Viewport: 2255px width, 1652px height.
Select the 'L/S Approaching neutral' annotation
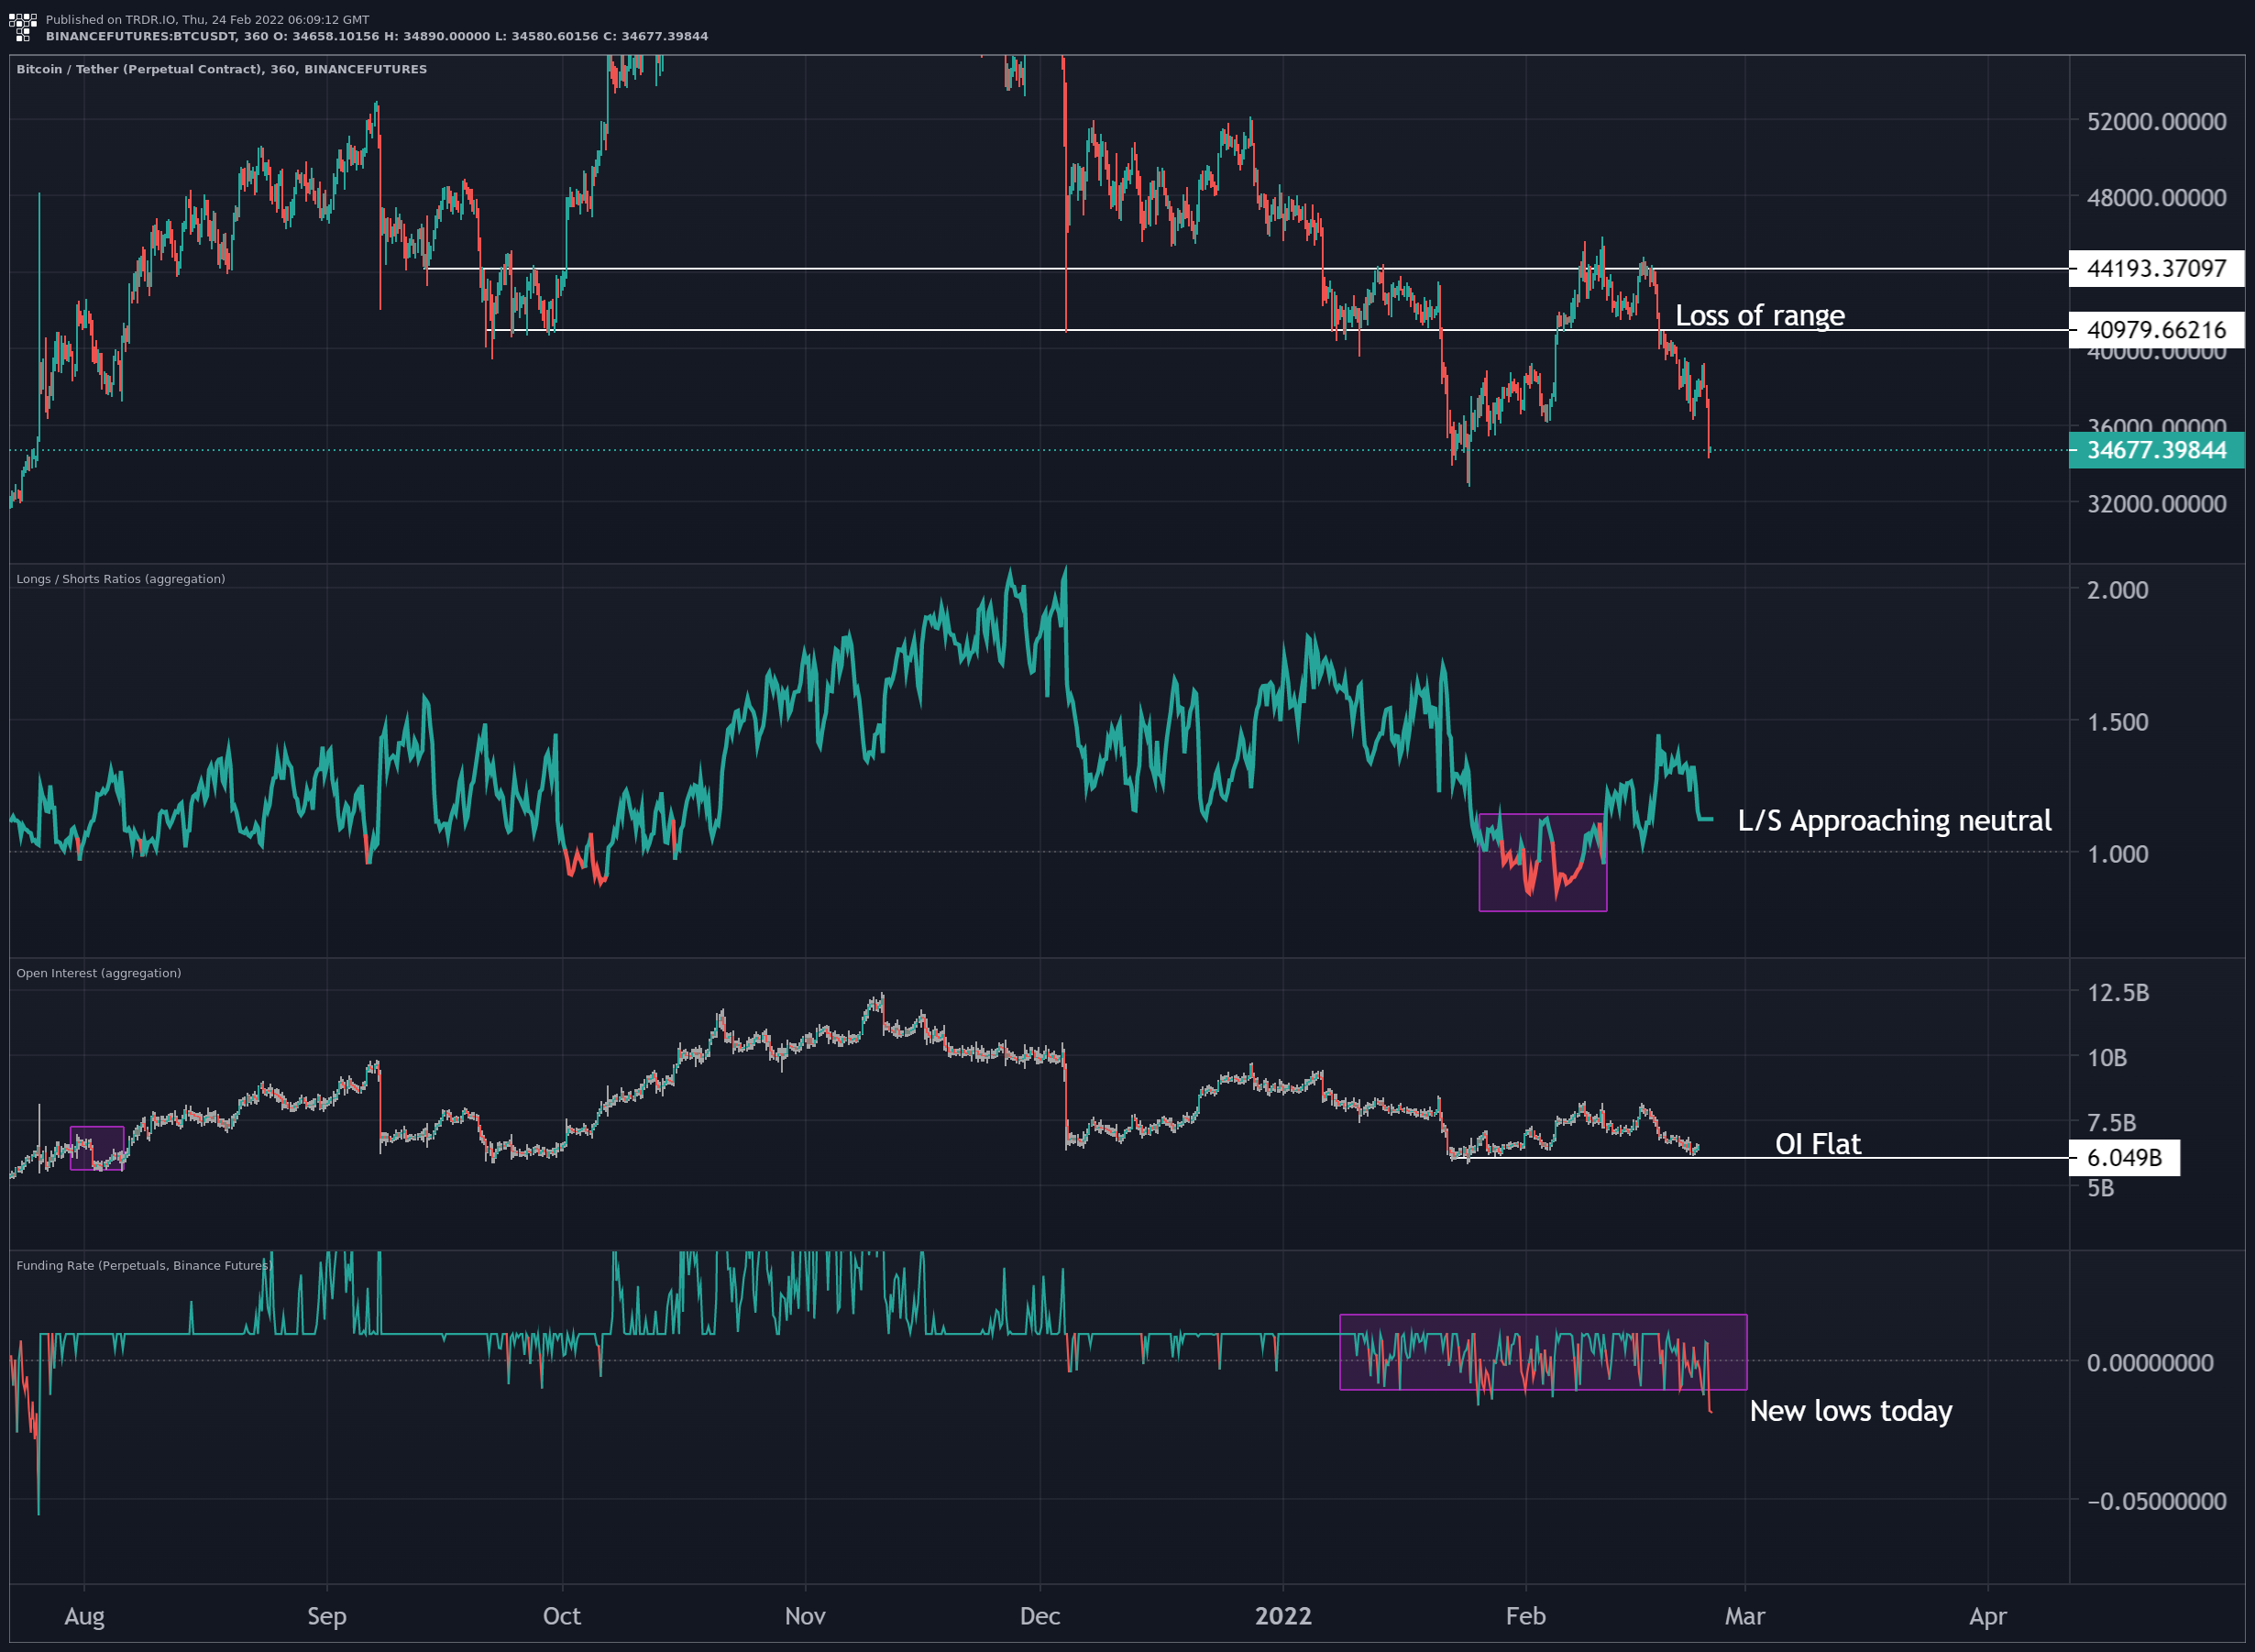click(x=1893, y=820)
